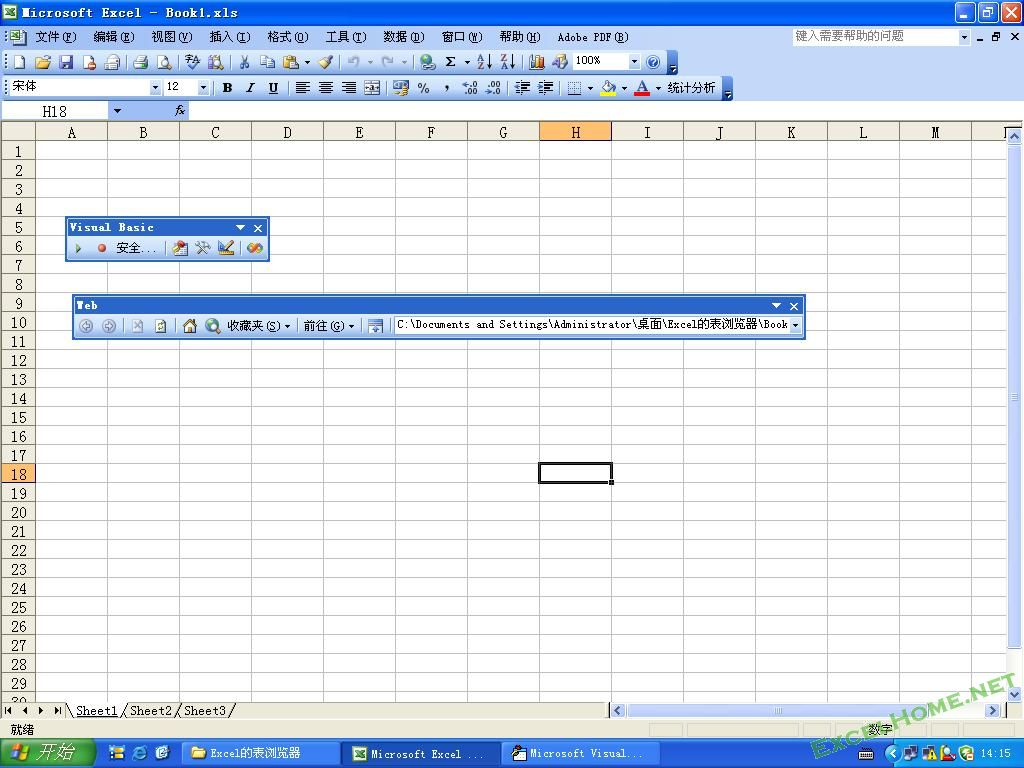This screenshot has height=768, width=1024.
Task: Increase decimal places icon
Action: (x=470, y=88)
